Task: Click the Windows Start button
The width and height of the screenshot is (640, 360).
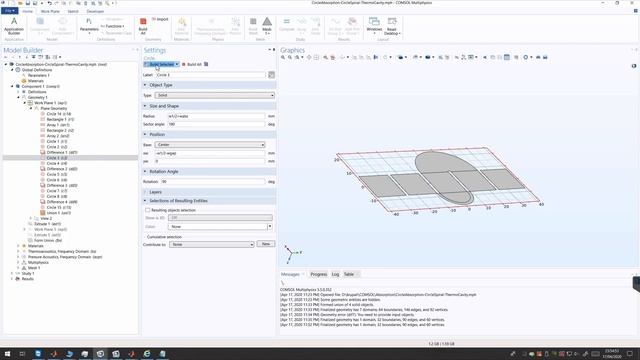Action: [x=7, y=354]
